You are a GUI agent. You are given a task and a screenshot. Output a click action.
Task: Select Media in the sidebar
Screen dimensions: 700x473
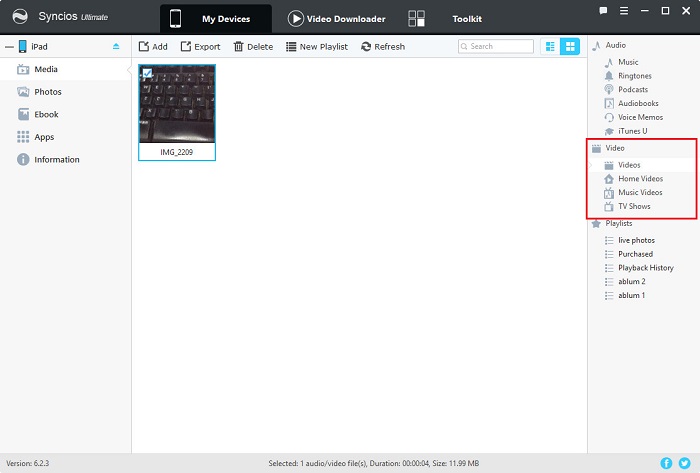pos(66,69)
